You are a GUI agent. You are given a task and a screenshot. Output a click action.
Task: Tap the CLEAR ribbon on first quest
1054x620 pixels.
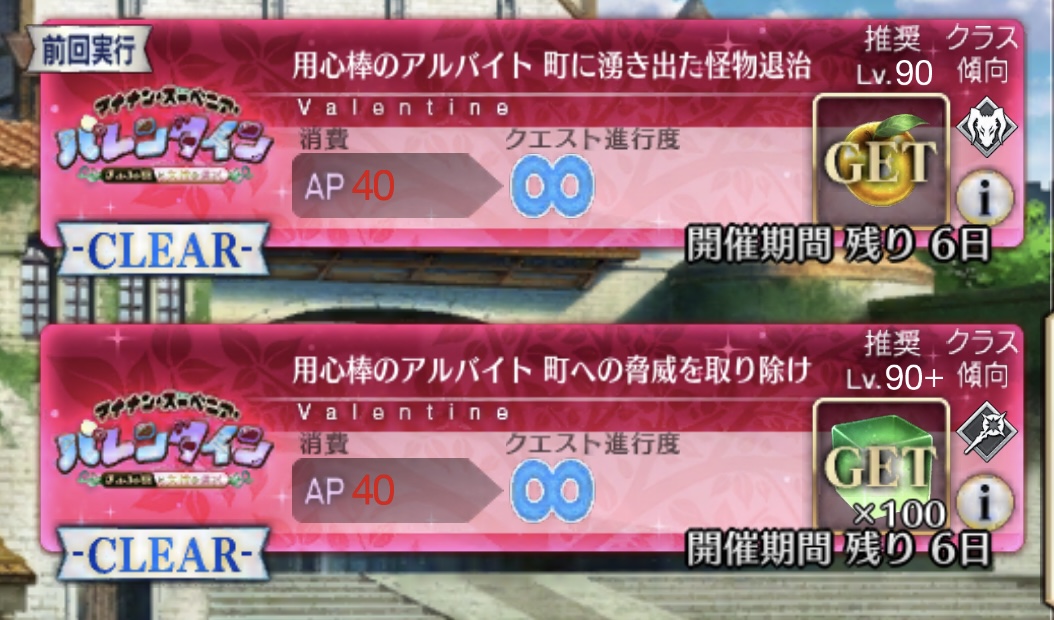(x=163, y=249)
